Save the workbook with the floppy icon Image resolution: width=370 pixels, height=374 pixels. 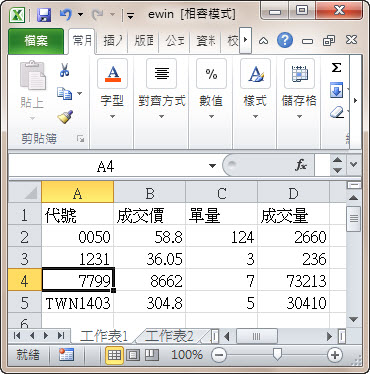pyautogui.click(x=44, y=15)
